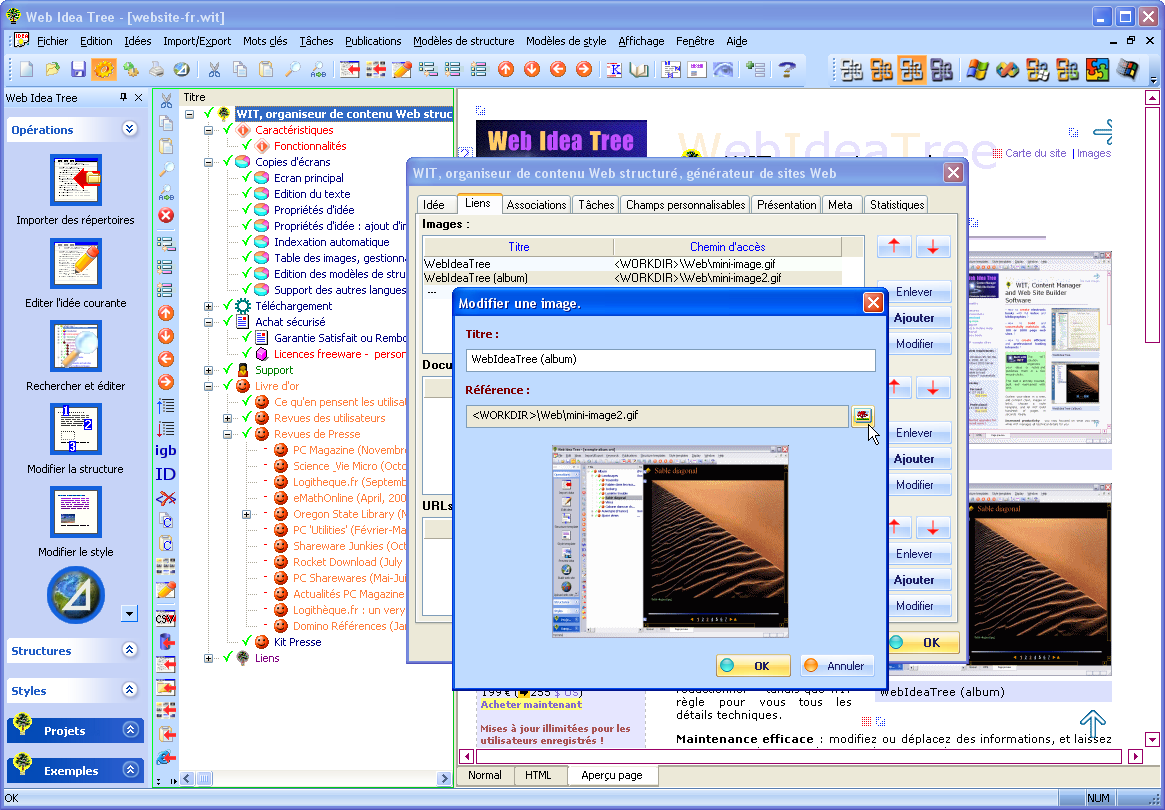Click the scissors Cut icon in main toolbar
The width and height of the screenshot is (1165, 810).
tap(214, 69)
